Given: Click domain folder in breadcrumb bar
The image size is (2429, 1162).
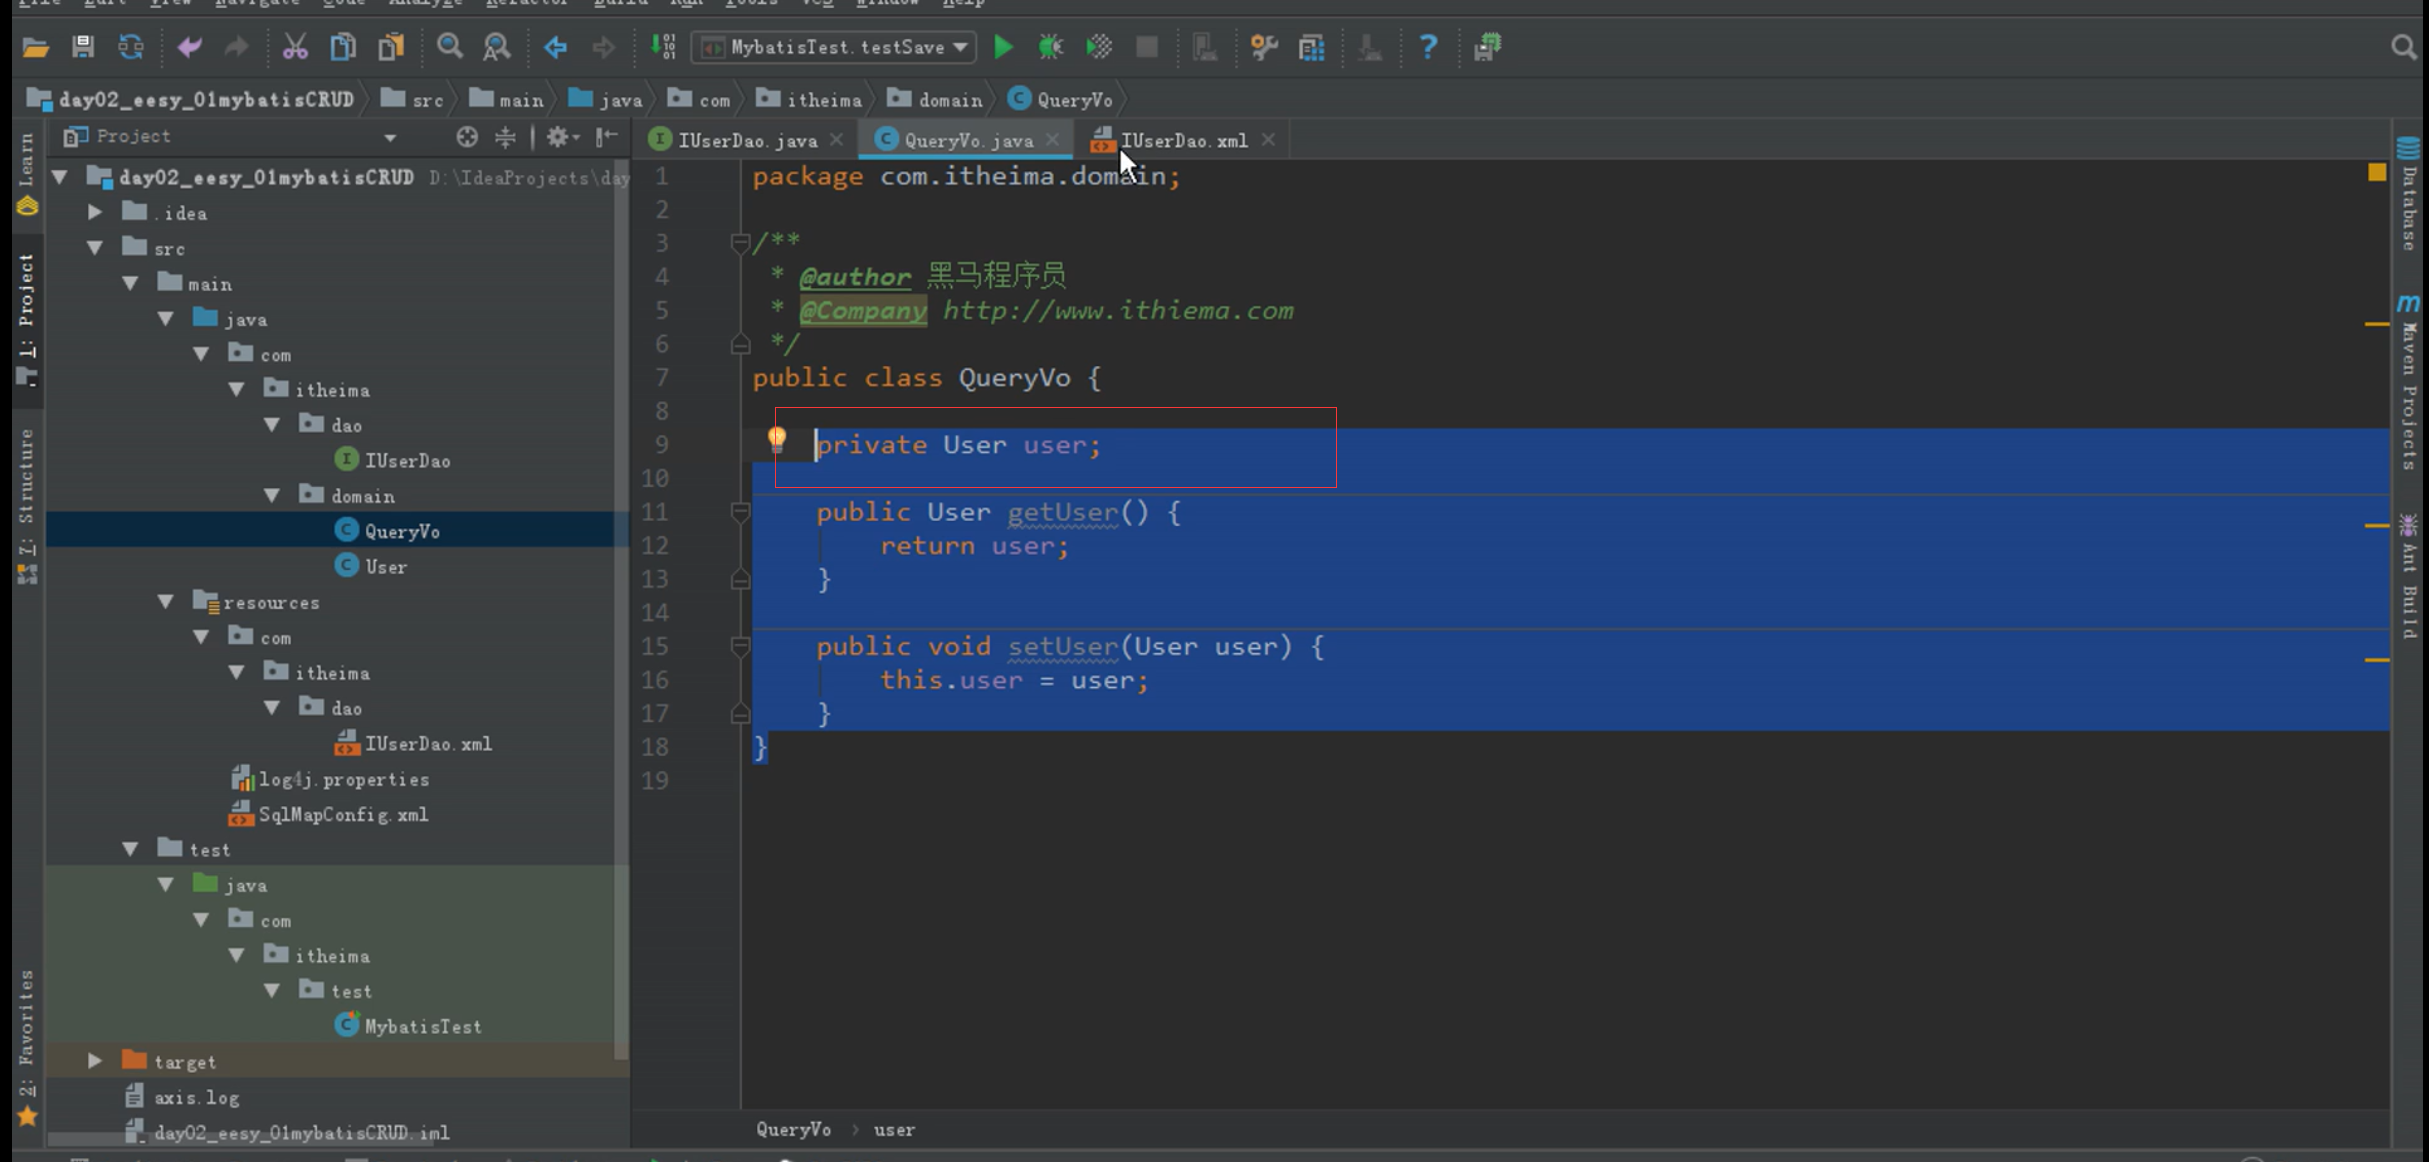Looking at the screenshot, I should [937, 100].
